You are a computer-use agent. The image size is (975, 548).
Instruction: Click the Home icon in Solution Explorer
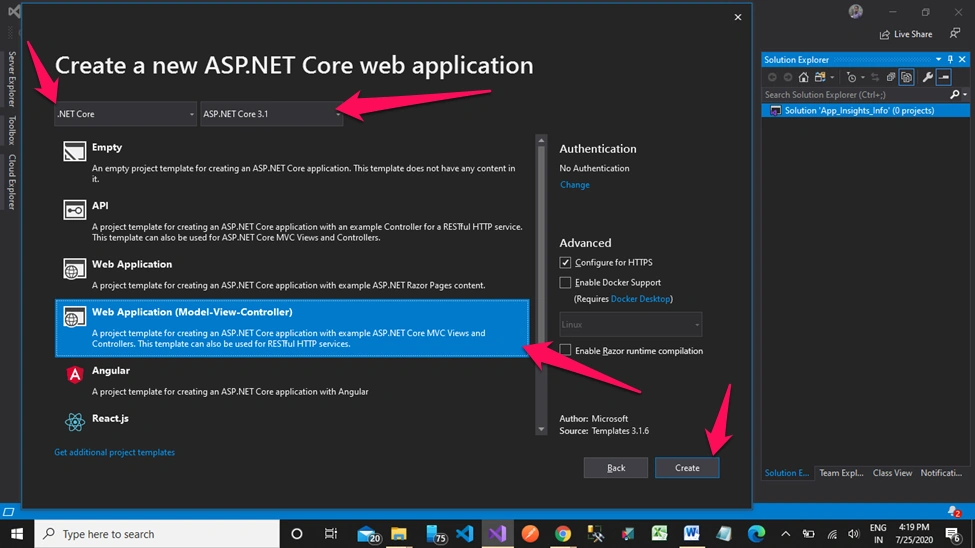coord(803,77)
